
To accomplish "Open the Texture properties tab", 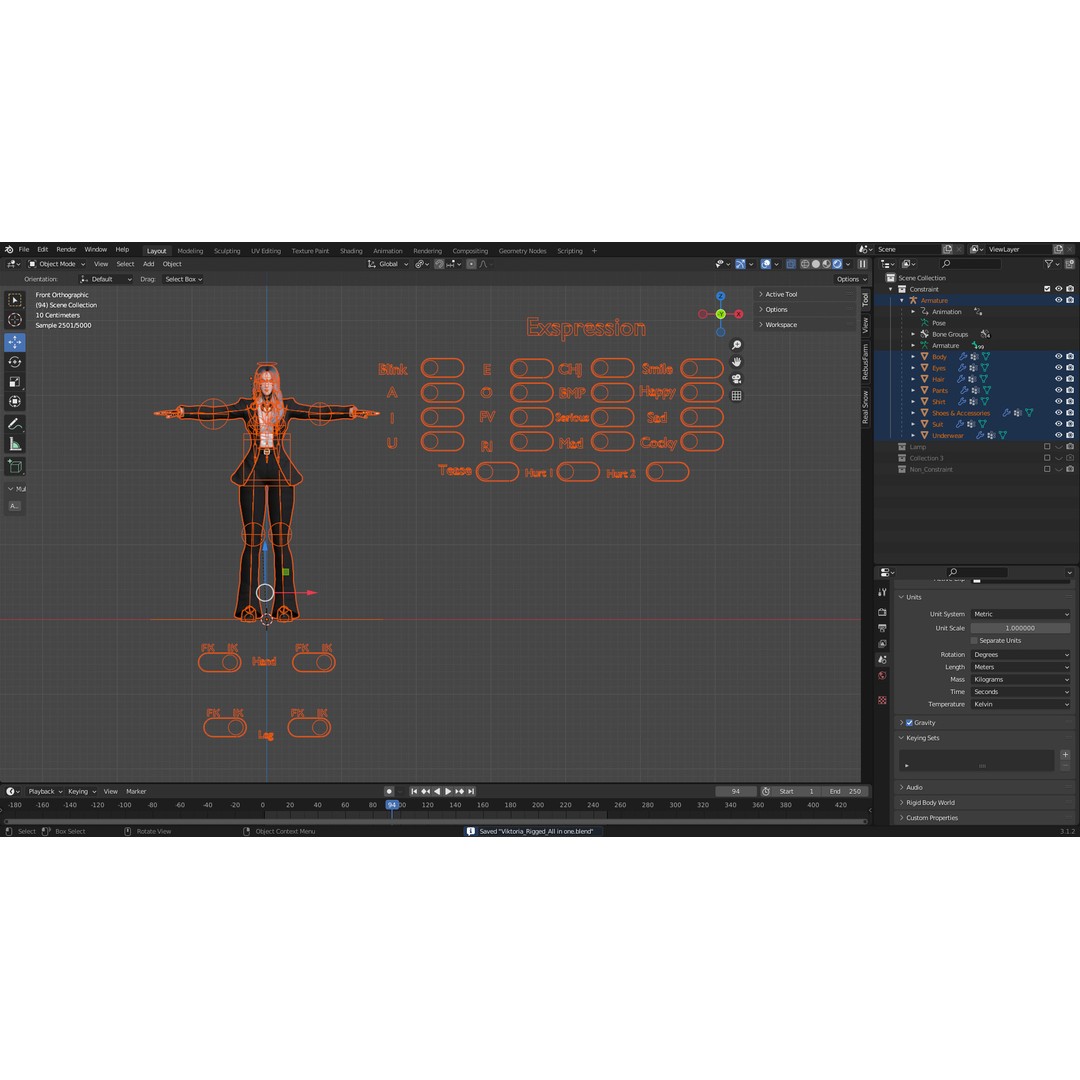I will [x=882, y=700].
